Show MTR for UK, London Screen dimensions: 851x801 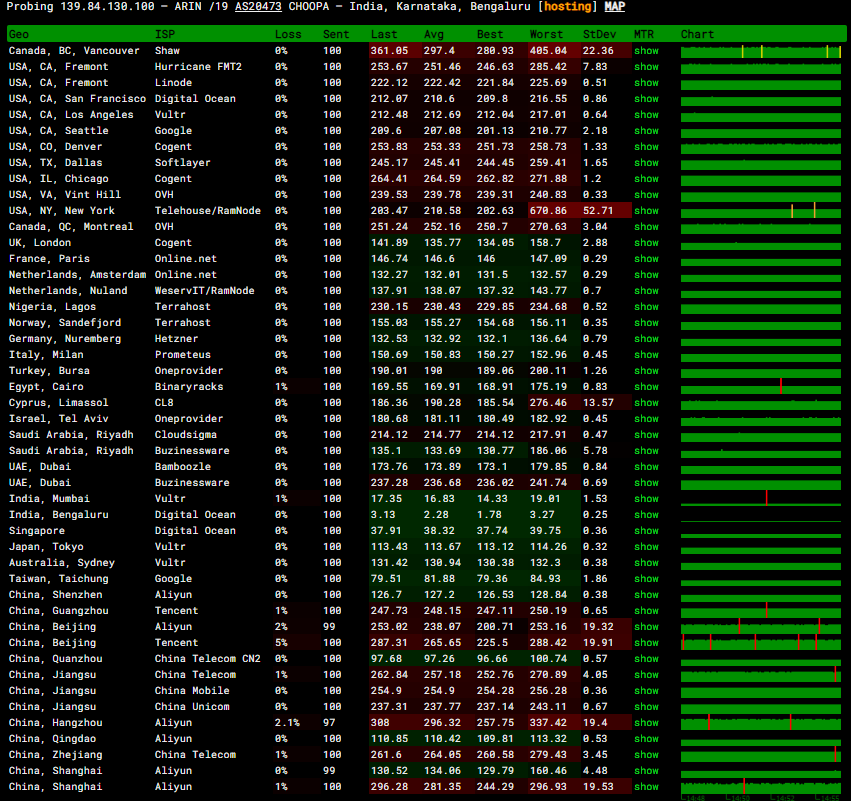(646, 243)
